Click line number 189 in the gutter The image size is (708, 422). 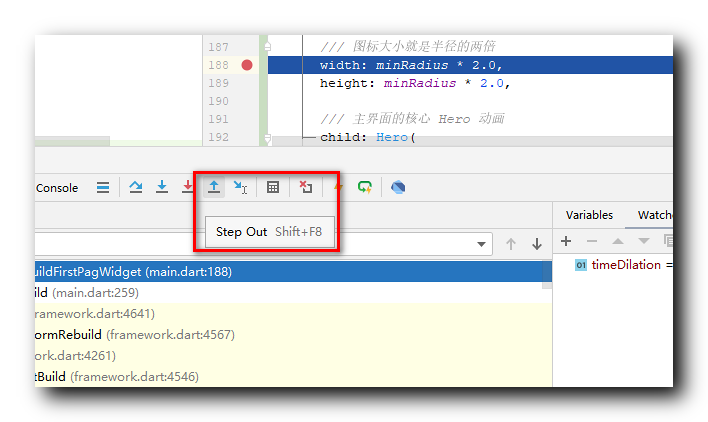point(219,83)
